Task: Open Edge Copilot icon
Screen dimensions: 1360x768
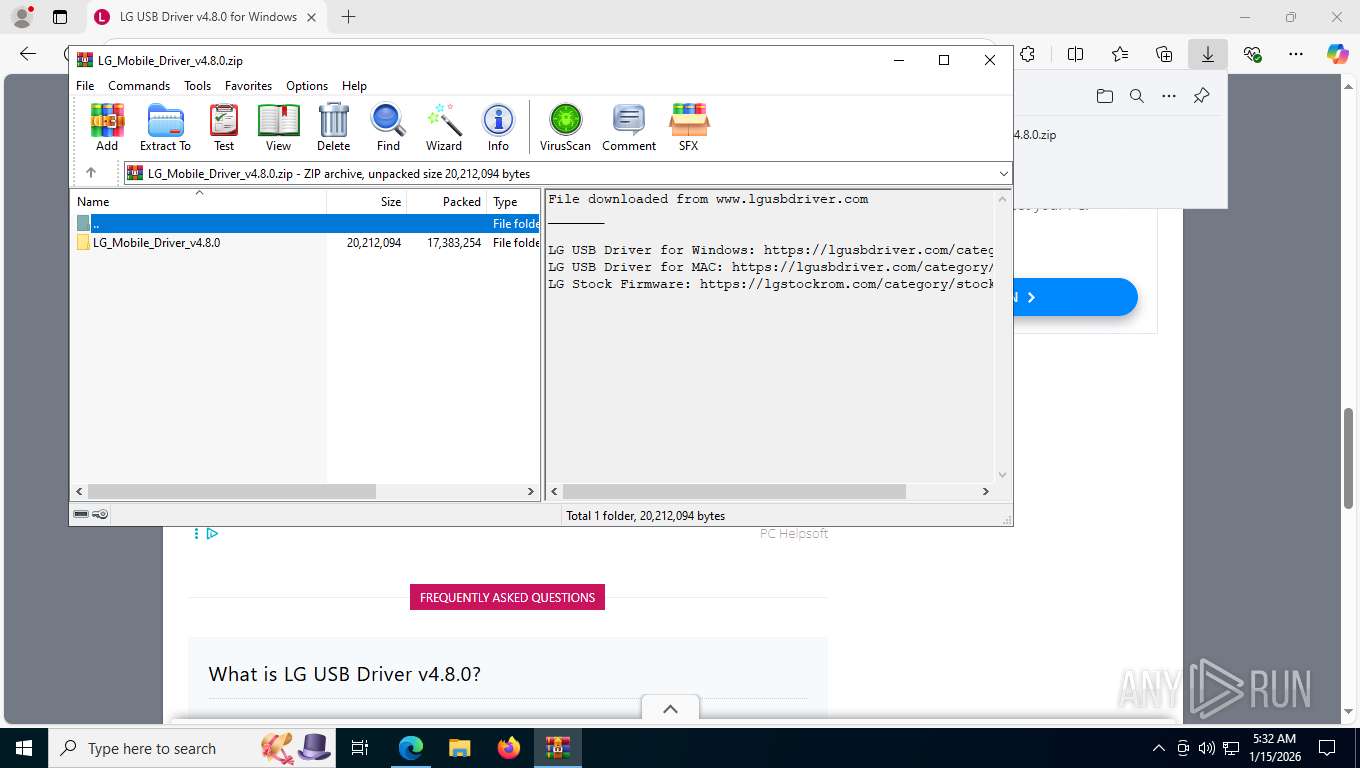Action: [x=1337, y=54]
